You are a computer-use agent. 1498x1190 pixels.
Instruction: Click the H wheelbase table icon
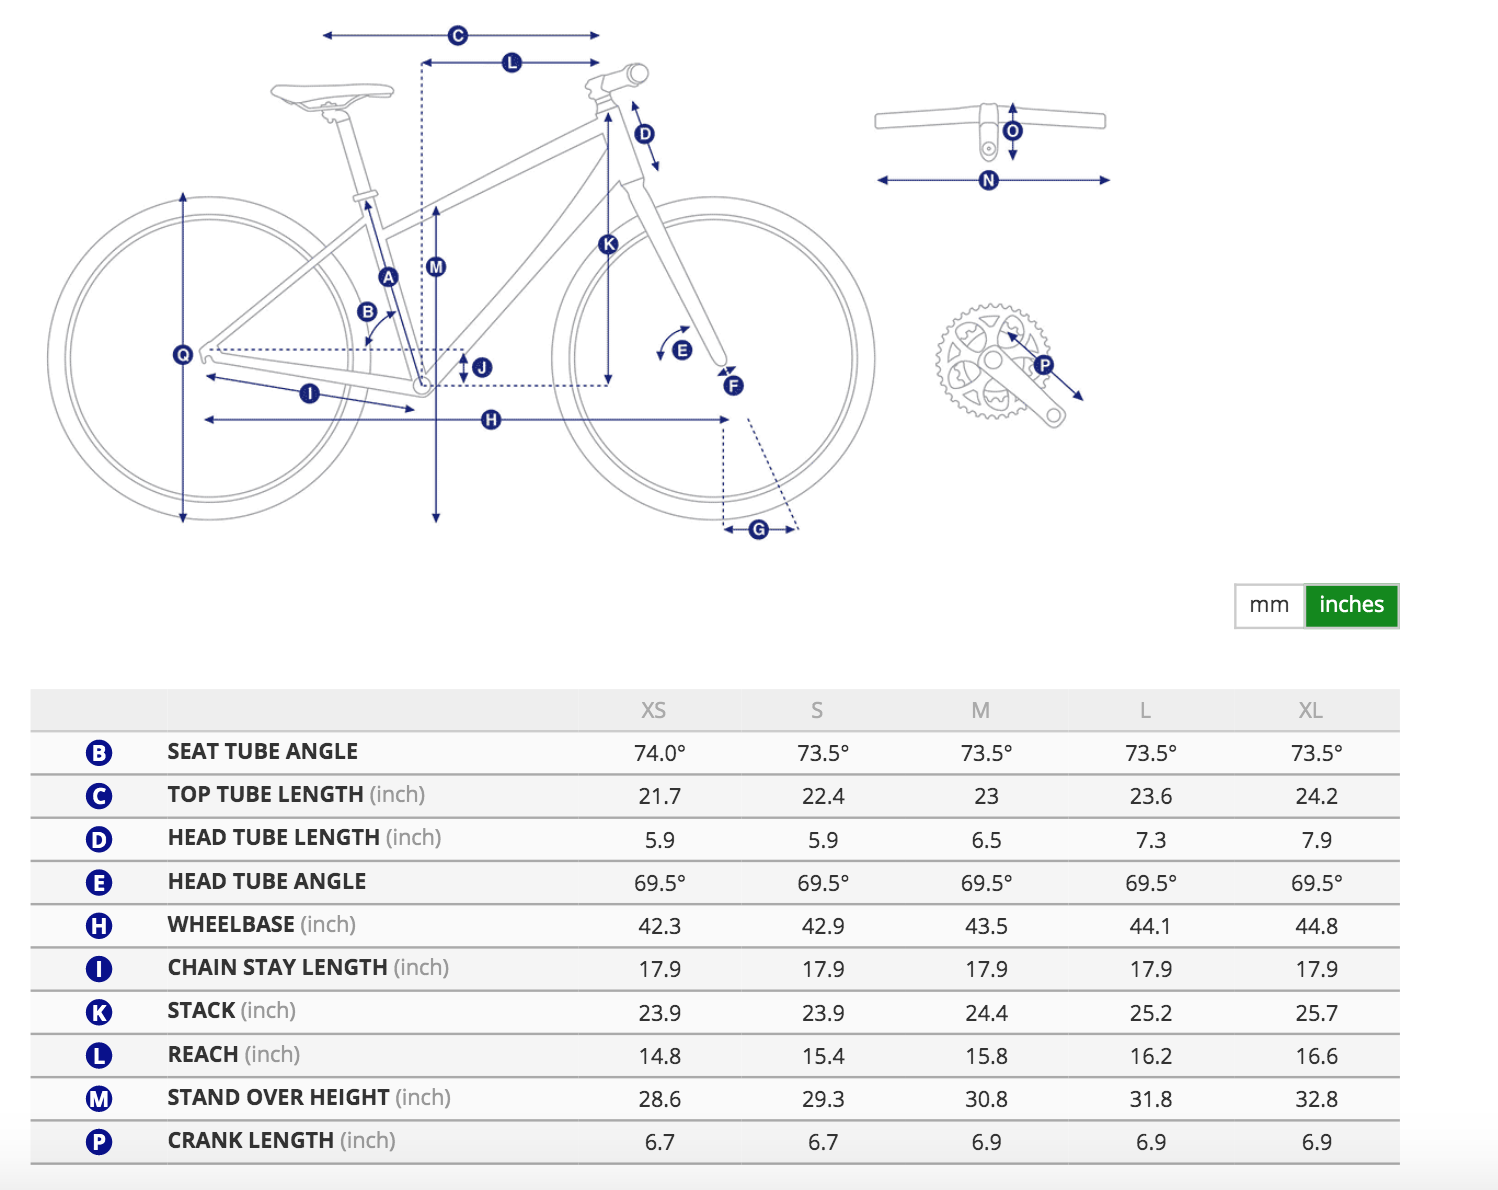(x=99, y=926)
